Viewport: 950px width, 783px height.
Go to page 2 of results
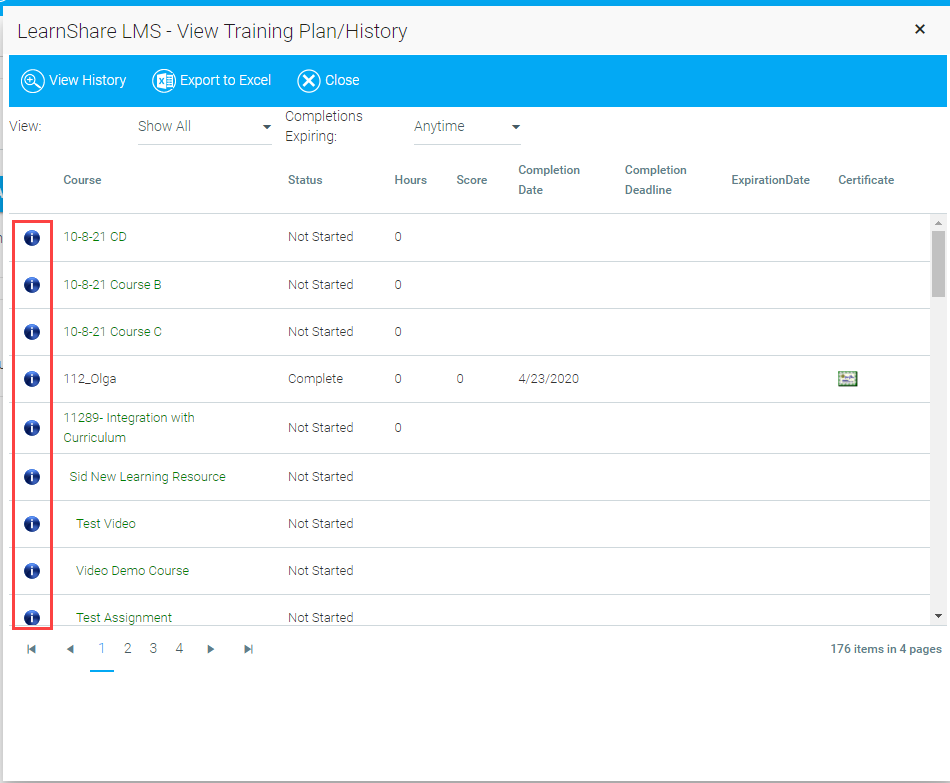click(x=128, y=649)
